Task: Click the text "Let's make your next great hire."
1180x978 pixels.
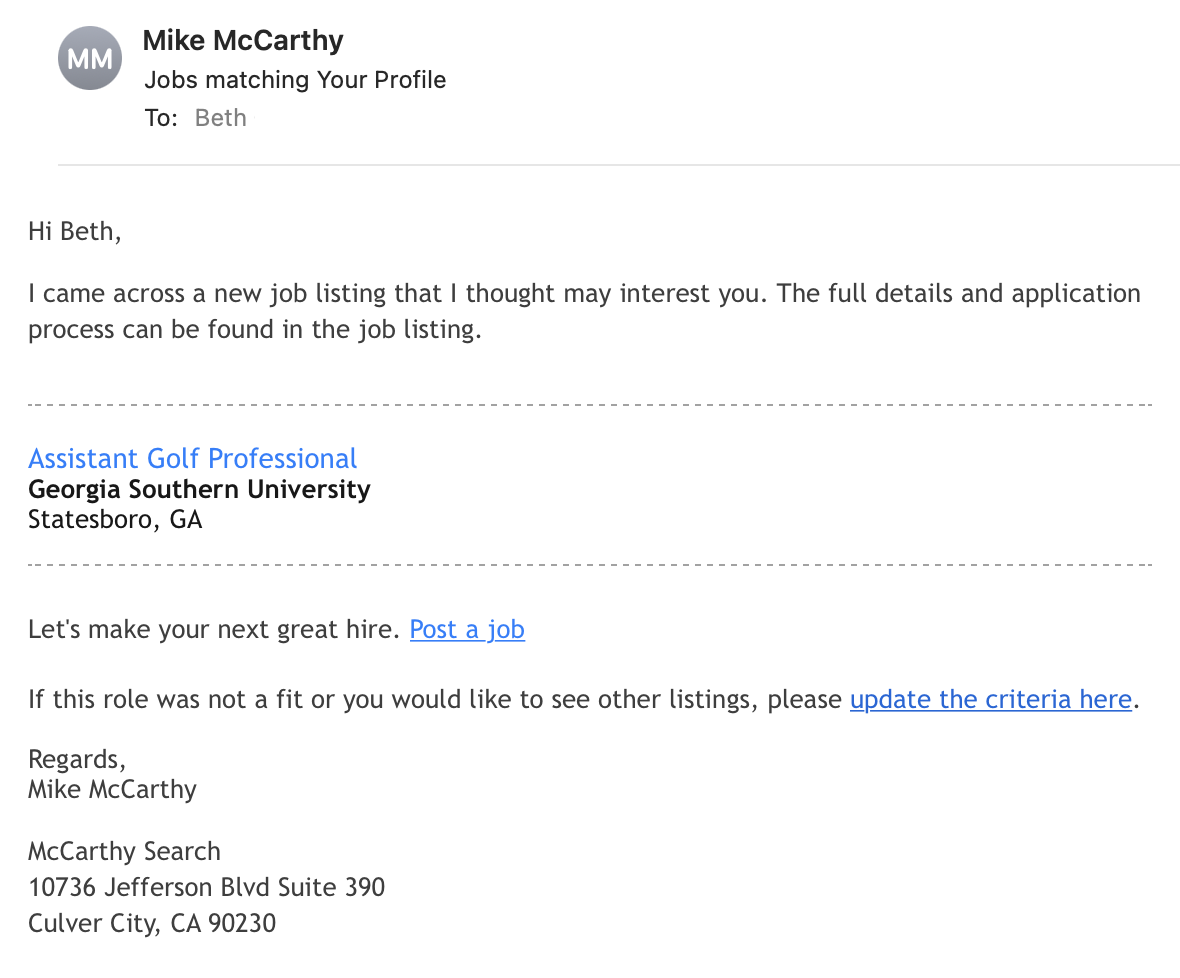Action: point(214,629)
